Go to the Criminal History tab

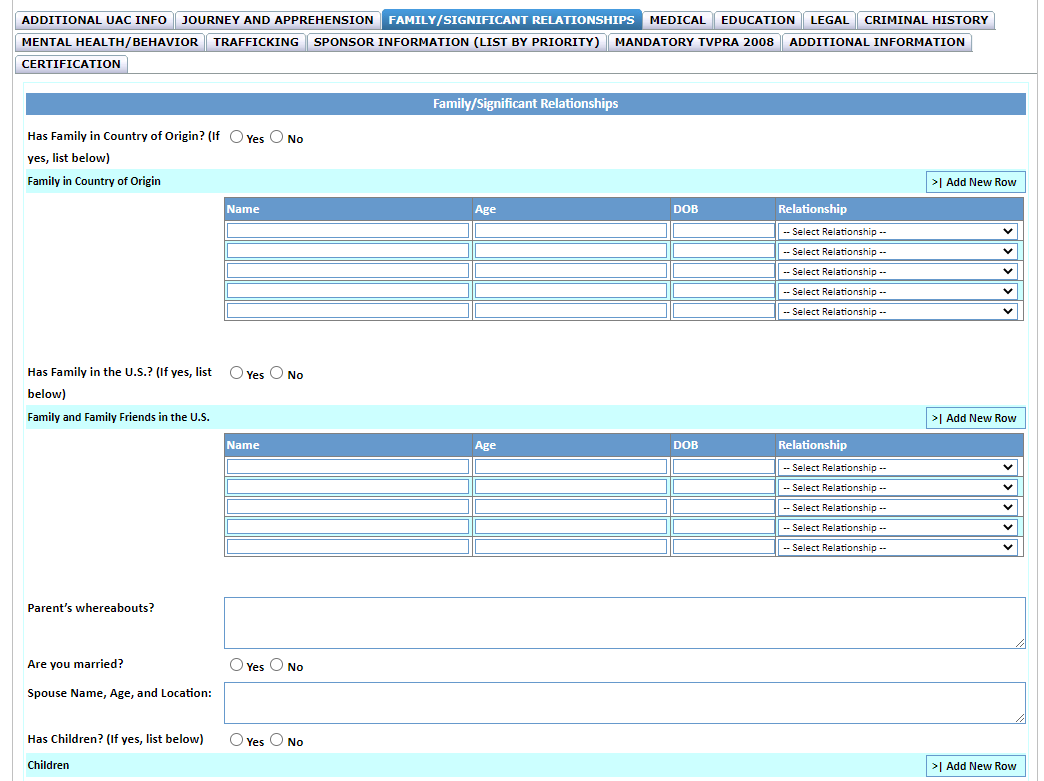[925, 20]
